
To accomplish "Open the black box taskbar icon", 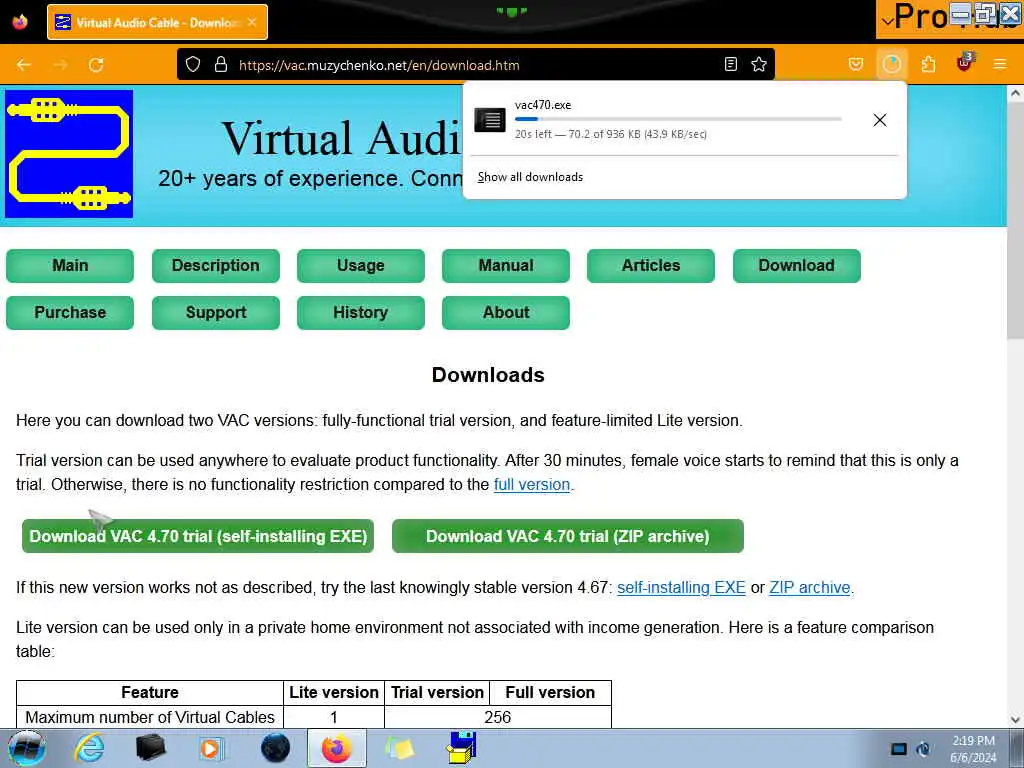I will tap(150, 748).
